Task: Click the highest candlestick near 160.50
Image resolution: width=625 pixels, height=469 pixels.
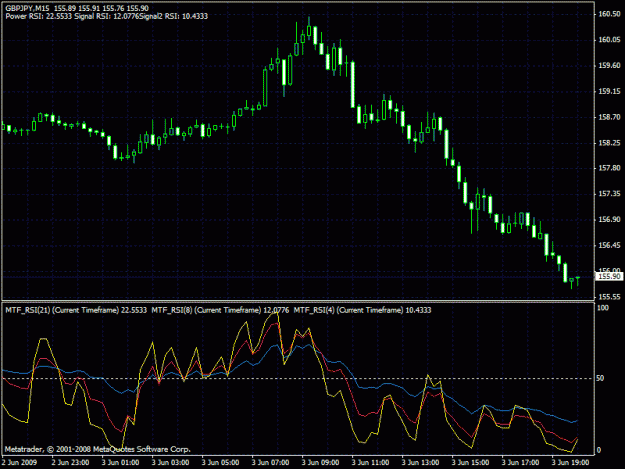Action: [x=309, y=30]
